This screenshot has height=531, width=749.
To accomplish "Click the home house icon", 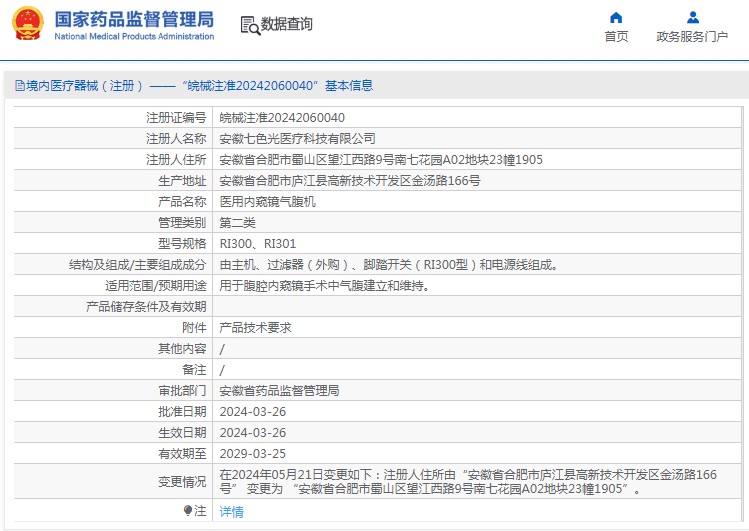I will (x=616, y=18).
